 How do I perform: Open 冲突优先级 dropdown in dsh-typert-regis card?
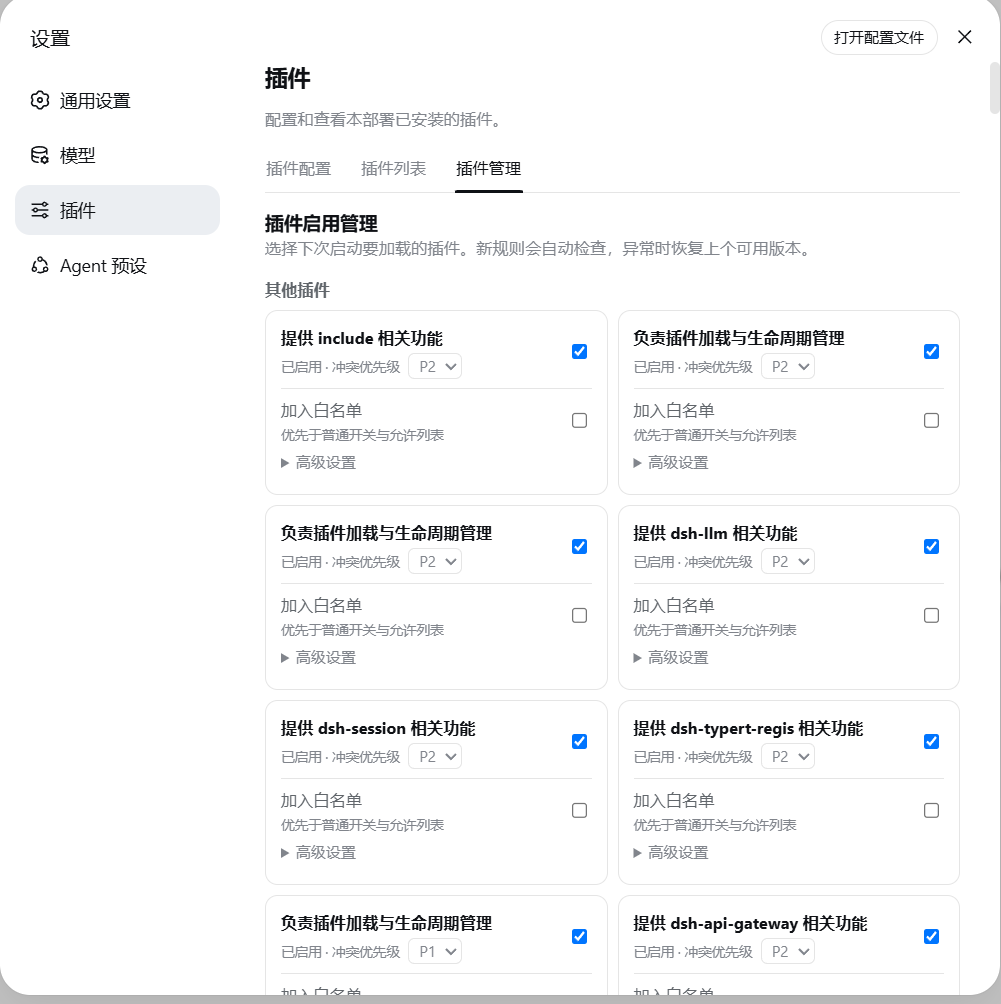click(x=788, y=757)
